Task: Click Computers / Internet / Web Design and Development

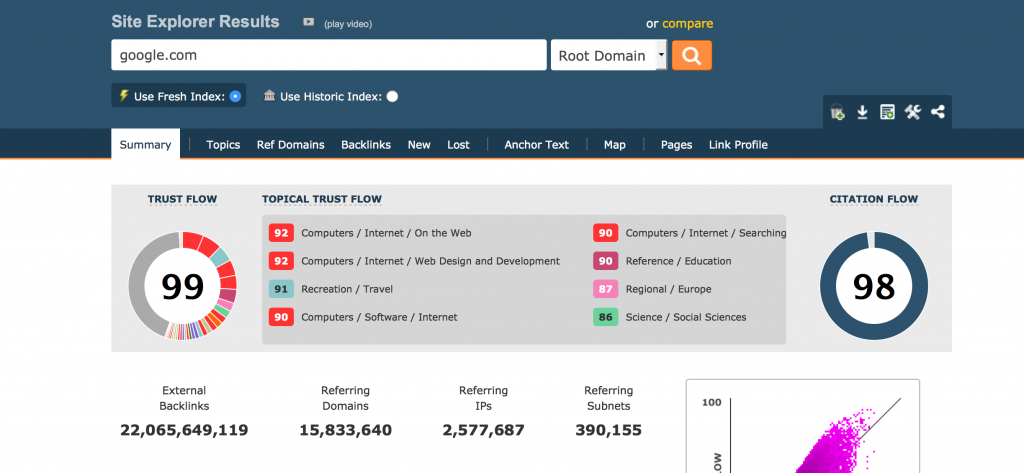Action: coord(430,261)
